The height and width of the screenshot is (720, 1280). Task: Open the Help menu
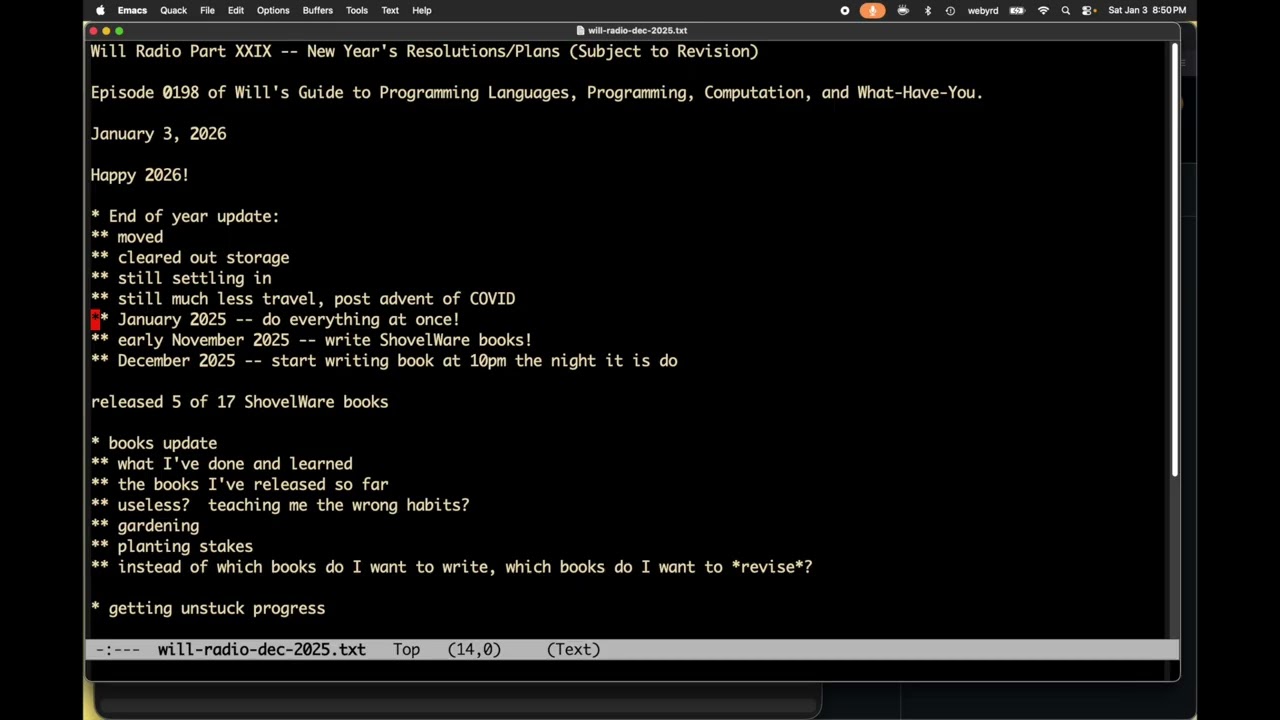(x=422, y=10)
